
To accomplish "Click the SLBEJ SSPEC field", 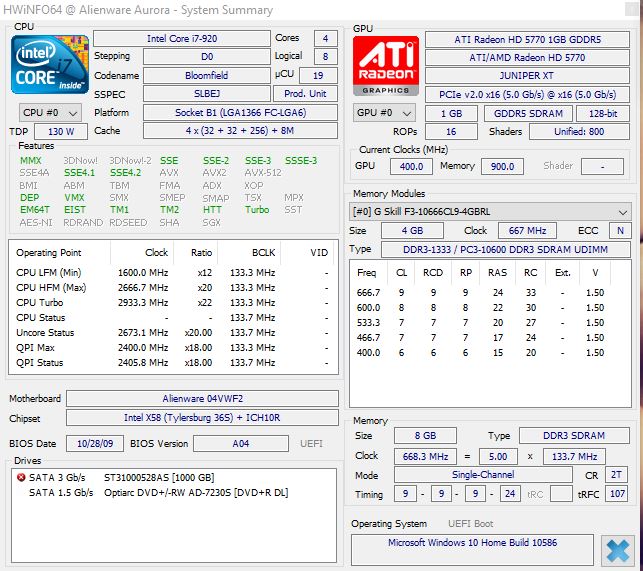I will pyautogui.click(x=207, y=94).
